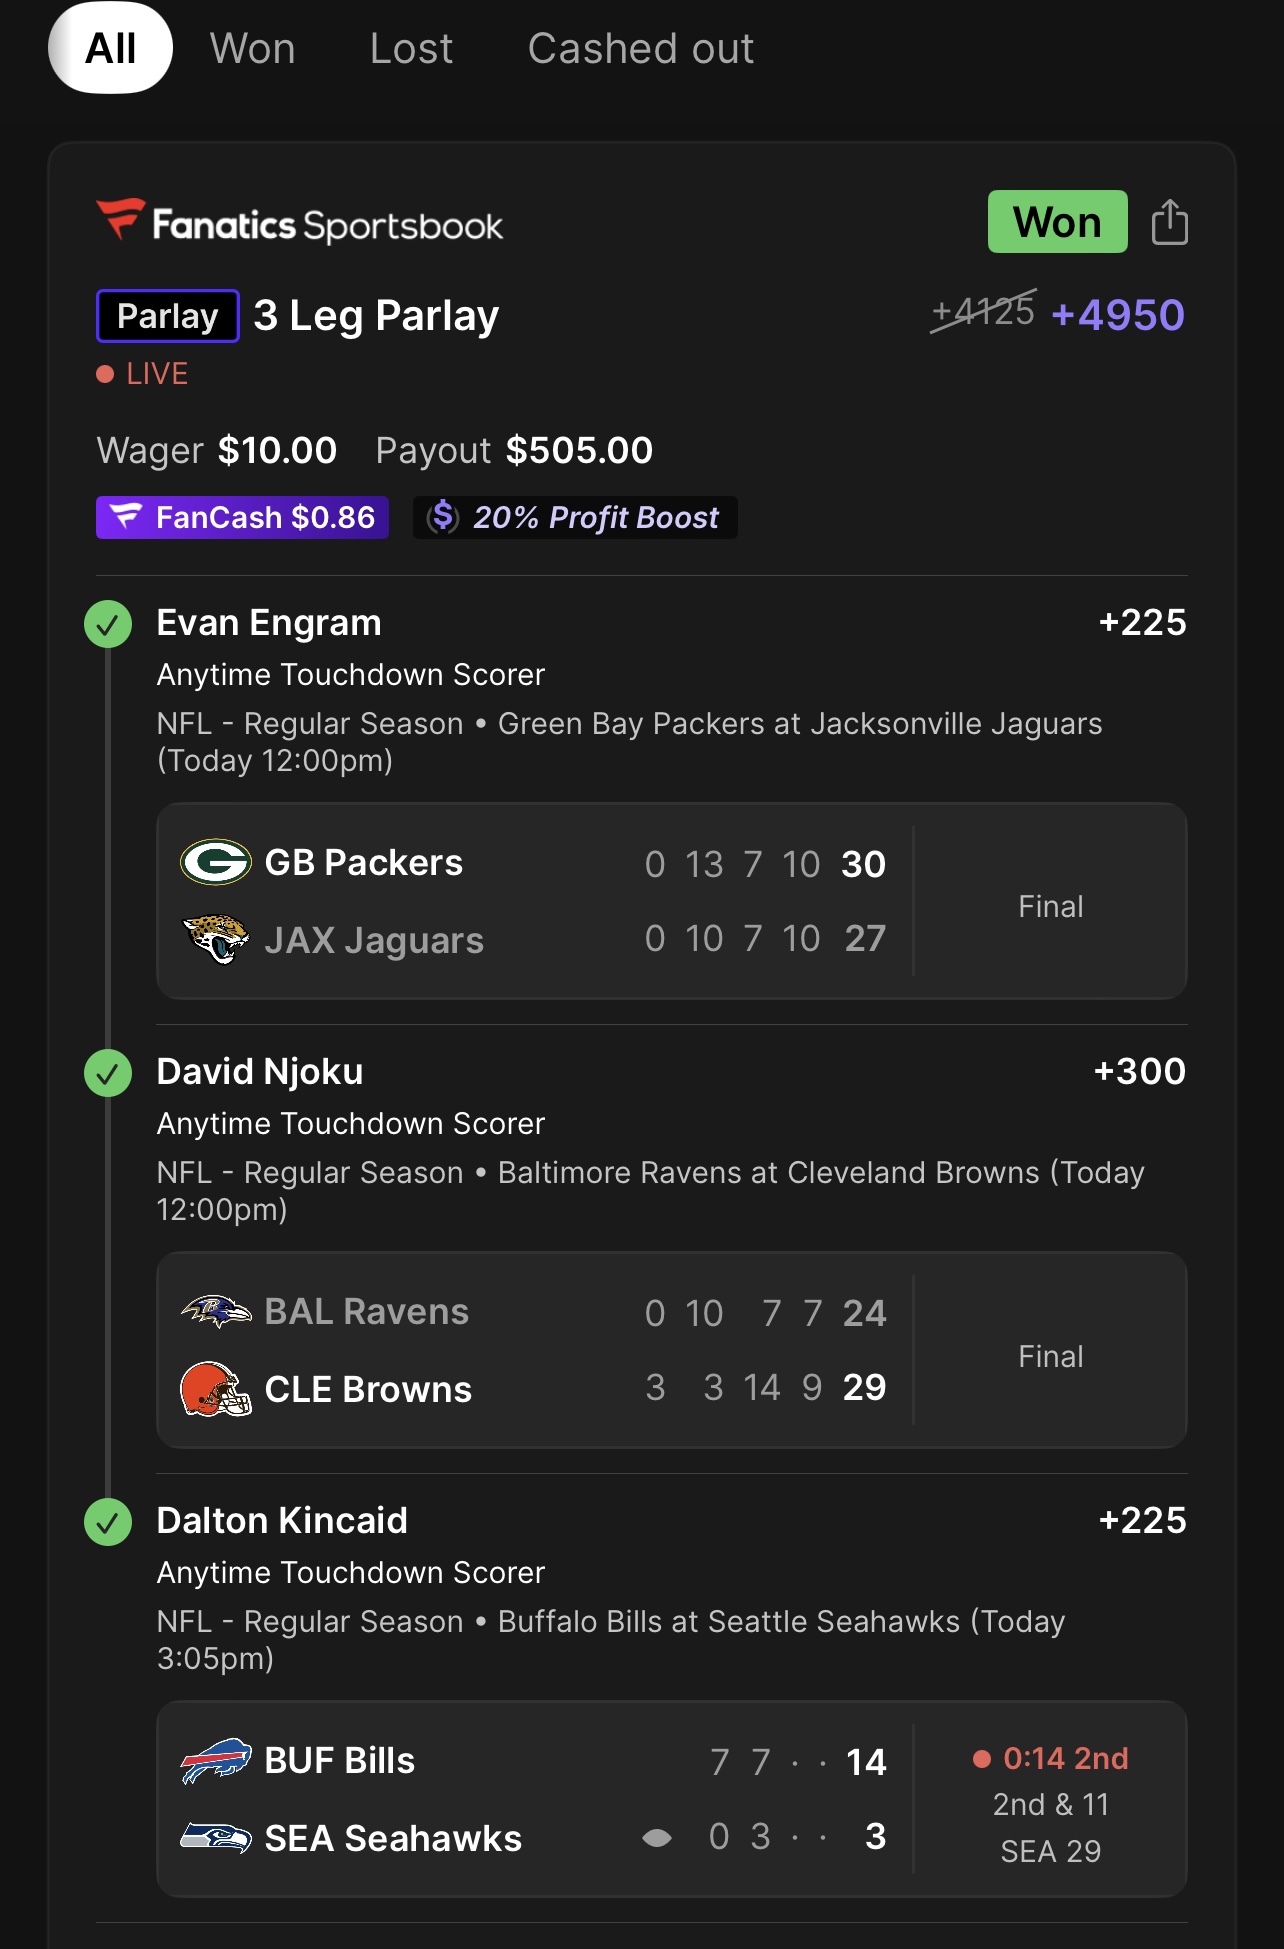Switch to the Won bets tab
Viewport: 1284px width, 1949px height.
[x=252, y=48]
